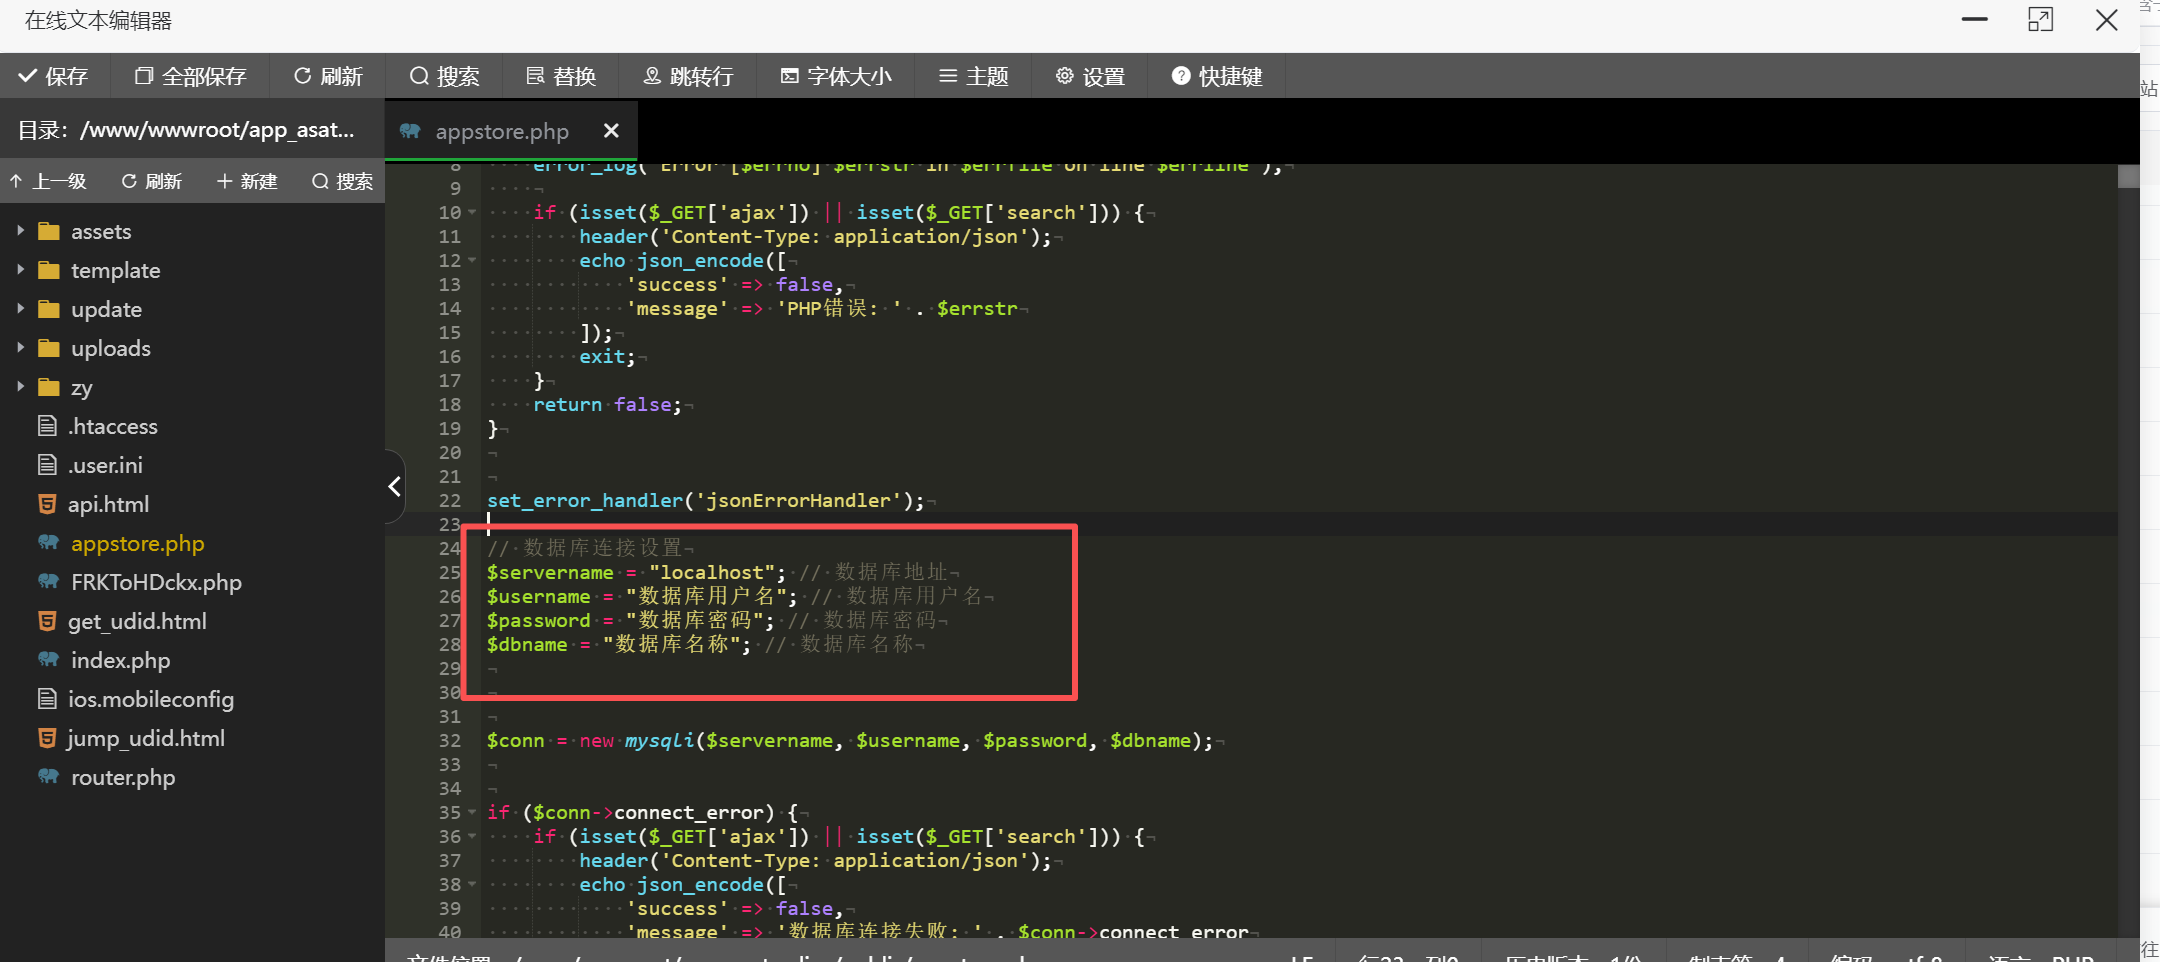
Task: Click New (新建) in file panel
Action: pos(247,181)
